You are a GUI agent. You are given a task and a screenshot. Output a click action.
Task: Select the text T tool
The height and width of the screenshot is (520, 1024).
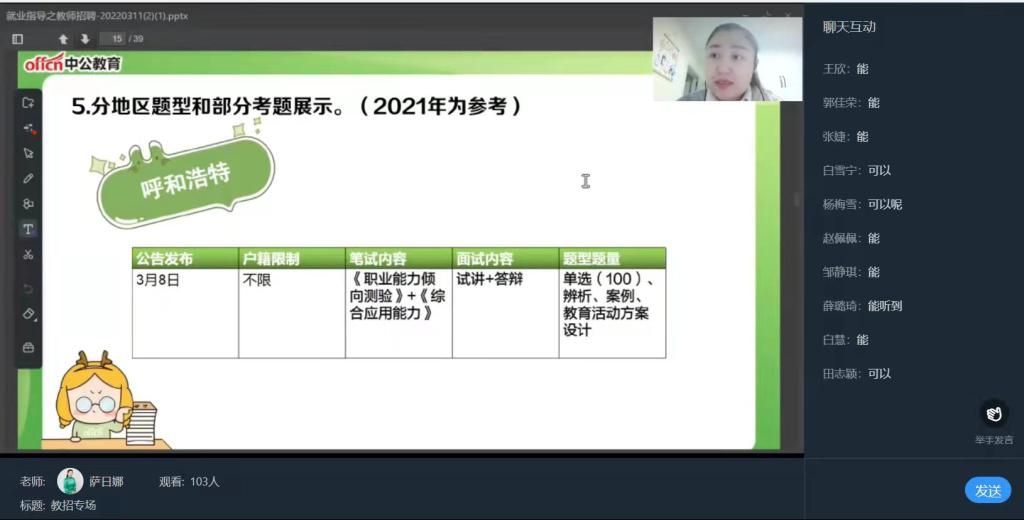pyautogui.click(x=28, y=229)
